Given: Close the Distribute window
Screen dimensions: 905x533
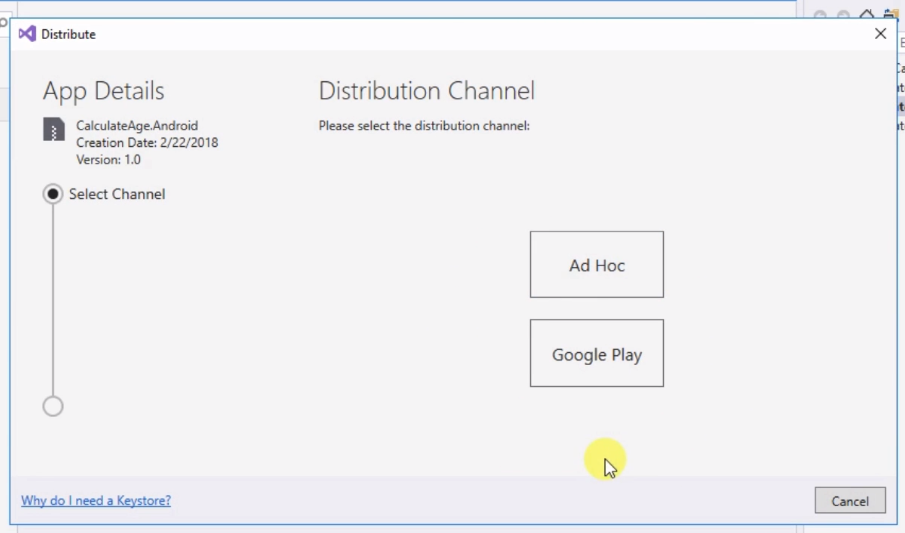Looking at the screenshot, I should 880,33.
